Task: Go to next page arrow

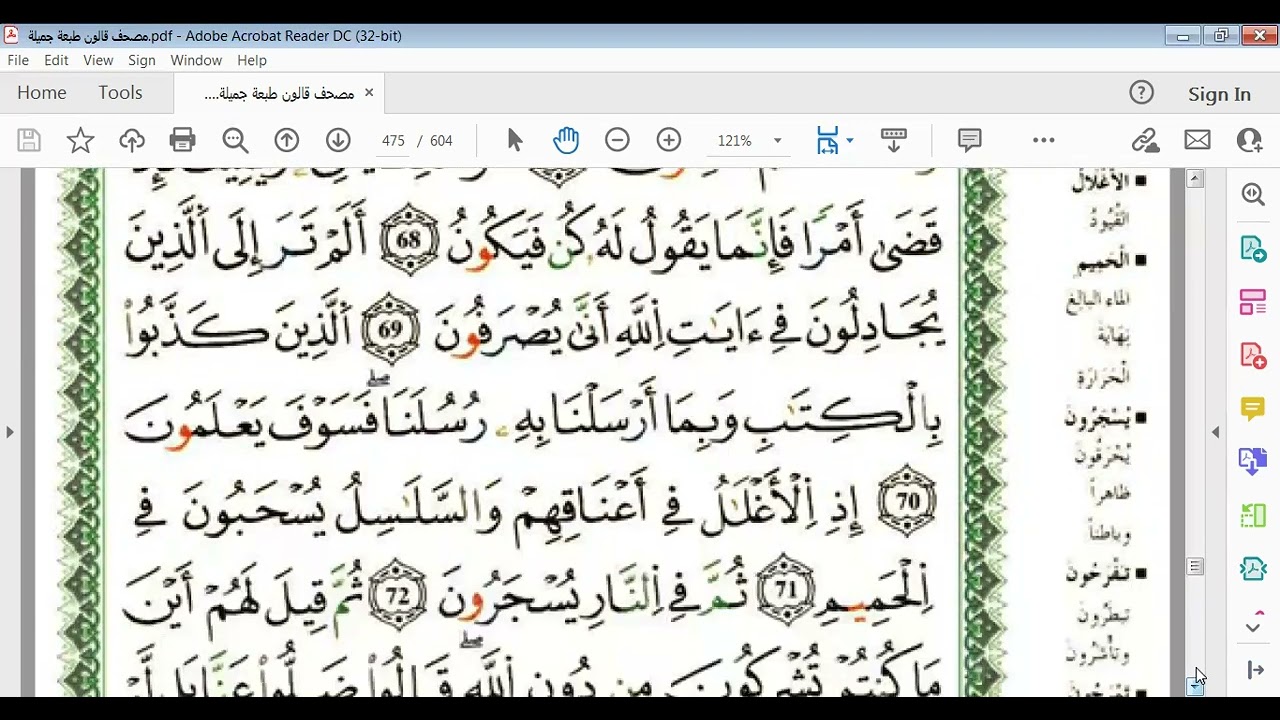Action: point(338,140)
